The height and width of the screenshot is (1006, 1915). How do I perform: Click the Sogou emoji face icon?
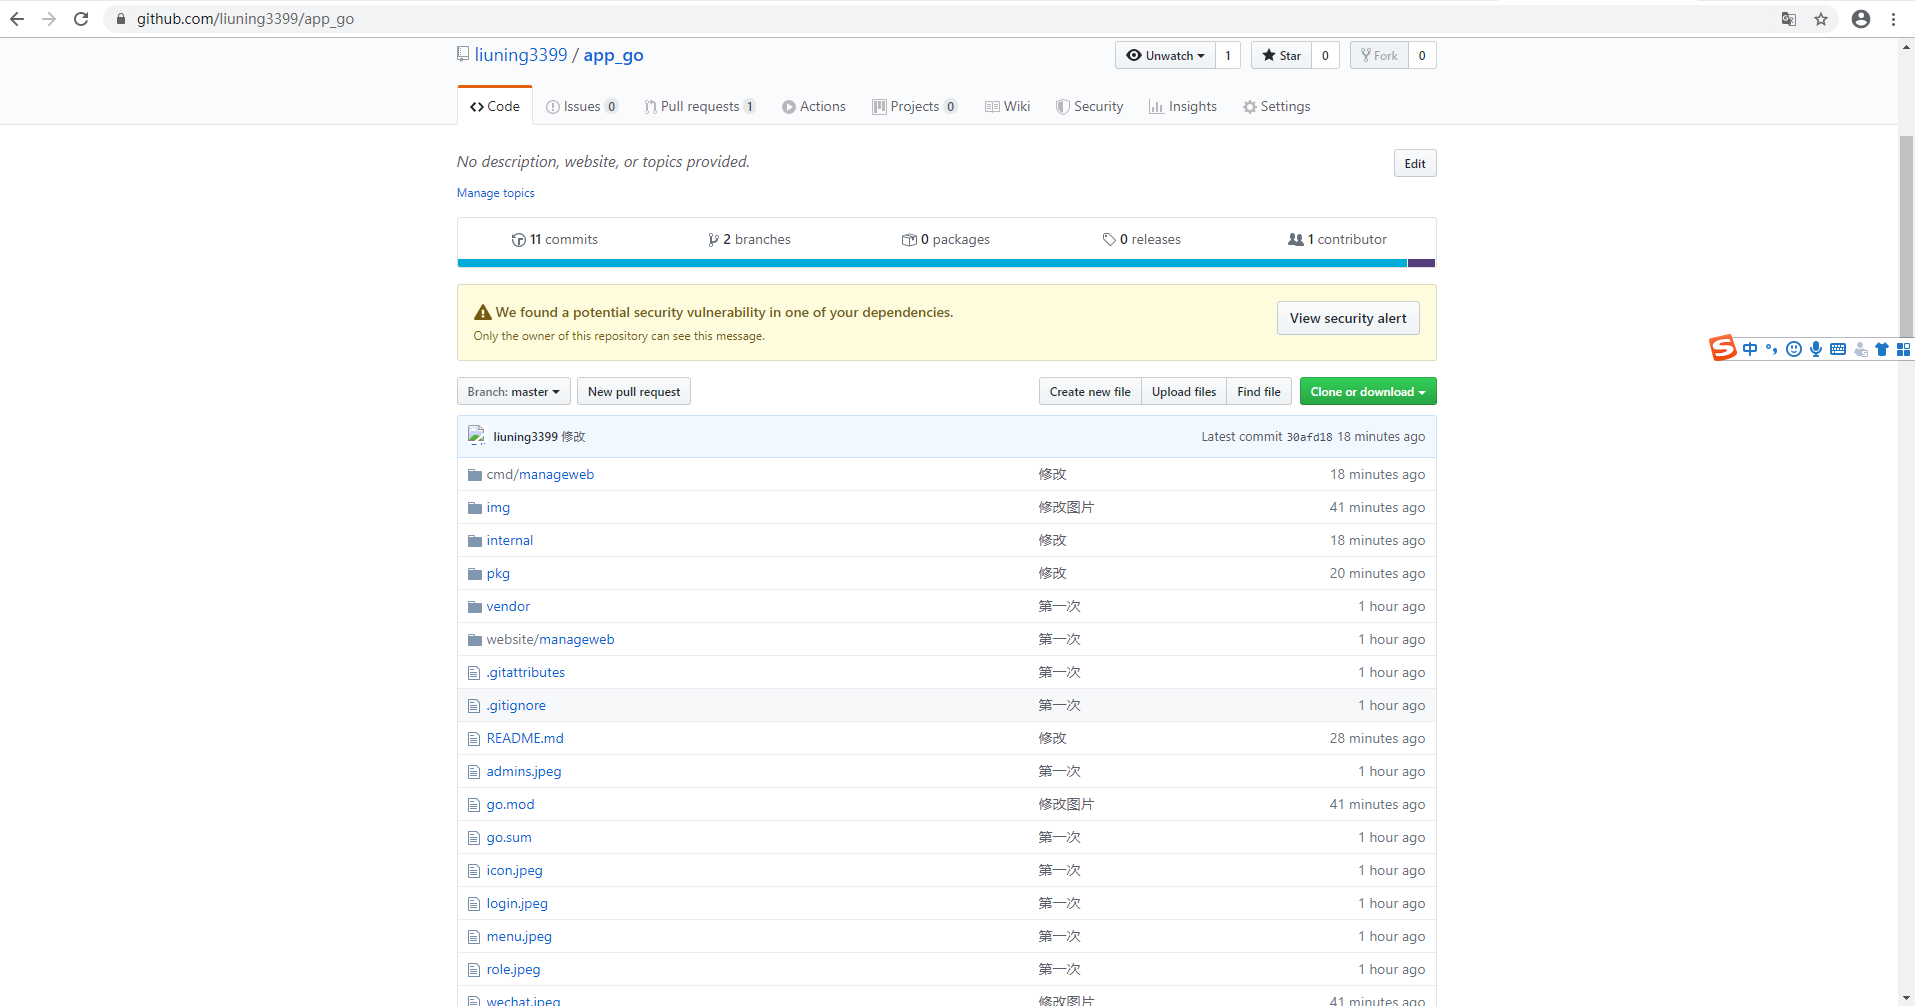[1794, 349]
